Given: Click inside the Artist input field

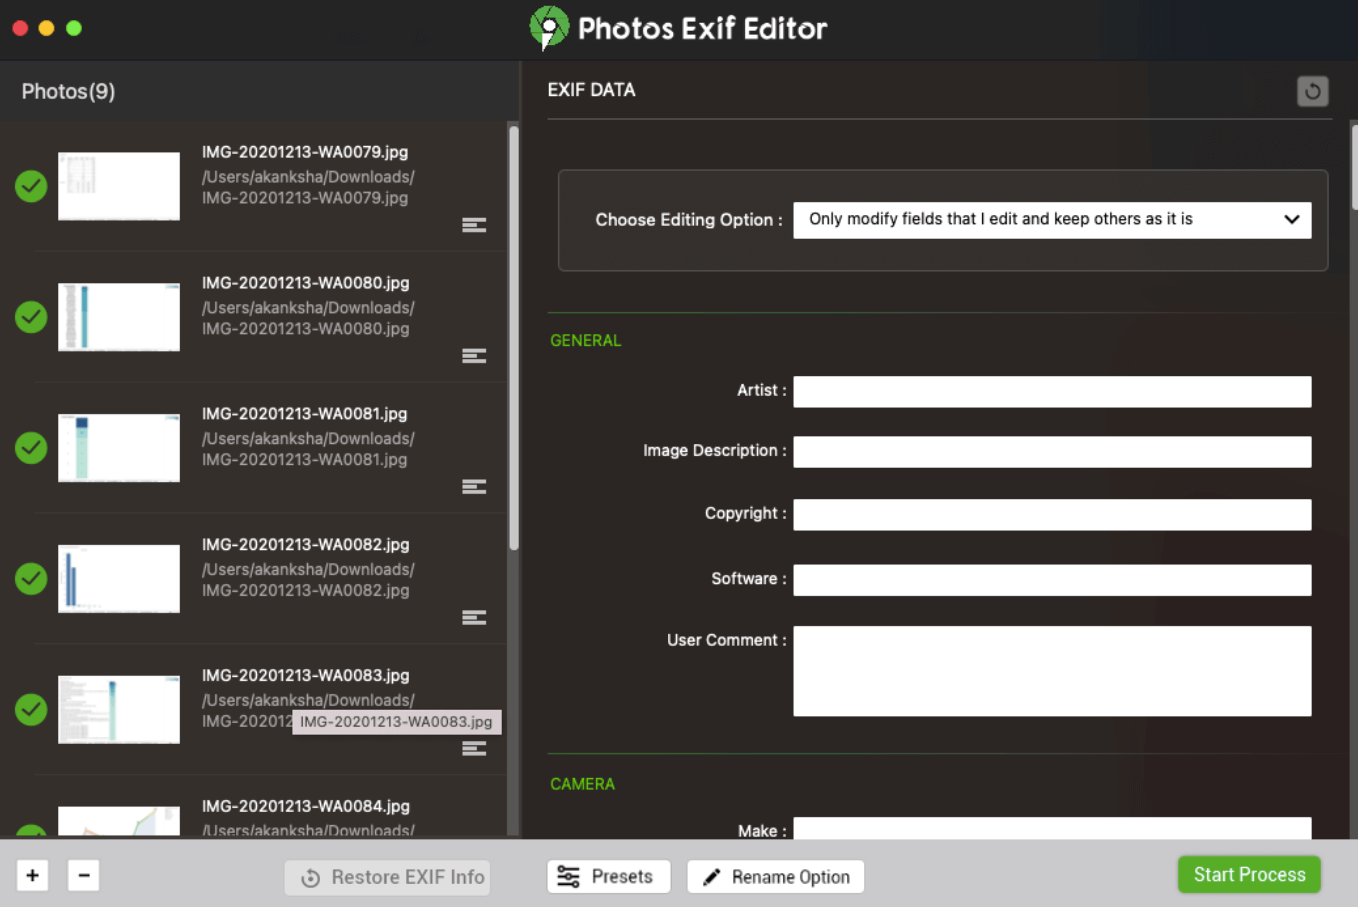Looking at the screenshot, I should 1052,391.
